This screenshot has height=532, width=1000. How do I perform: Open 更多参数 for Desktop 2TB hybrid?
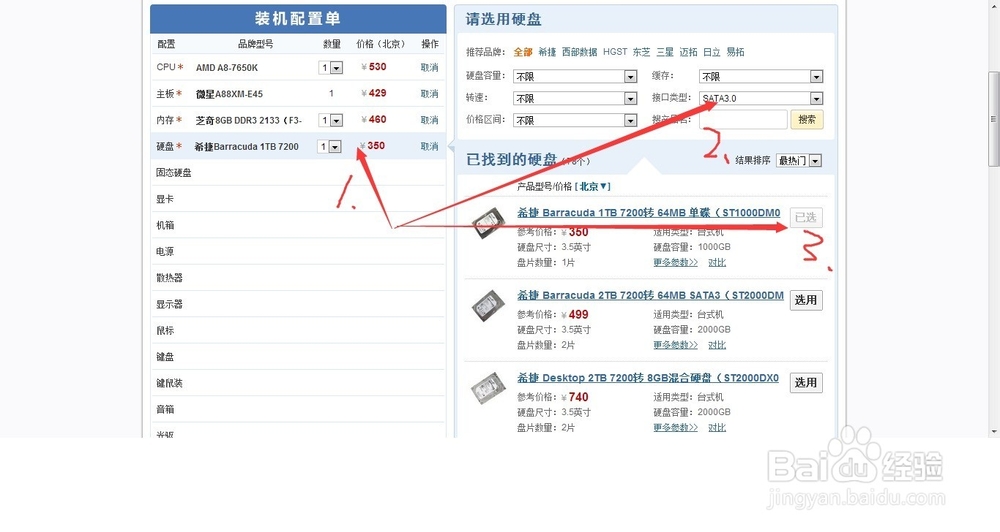click(x=675, y=427)
